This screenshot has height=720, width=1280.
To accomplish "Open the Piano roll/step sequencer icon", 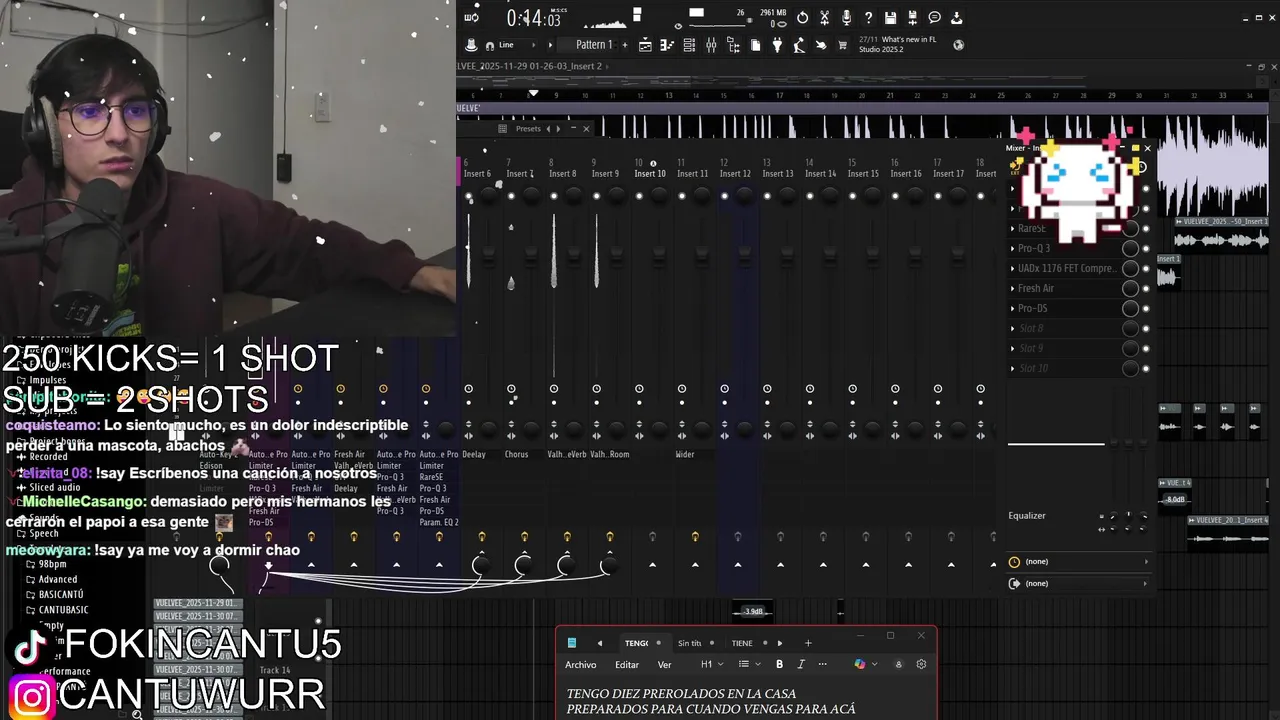I will point(667,45).
